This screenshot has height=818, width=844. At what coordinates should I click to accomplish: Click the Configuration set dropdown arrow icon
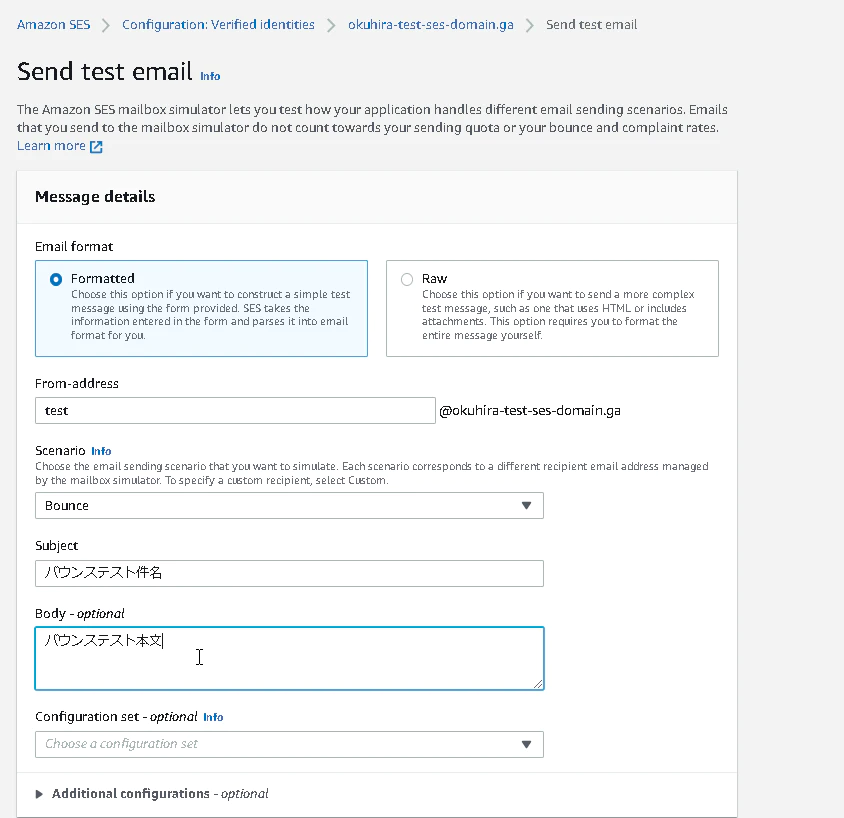point(526,744)
